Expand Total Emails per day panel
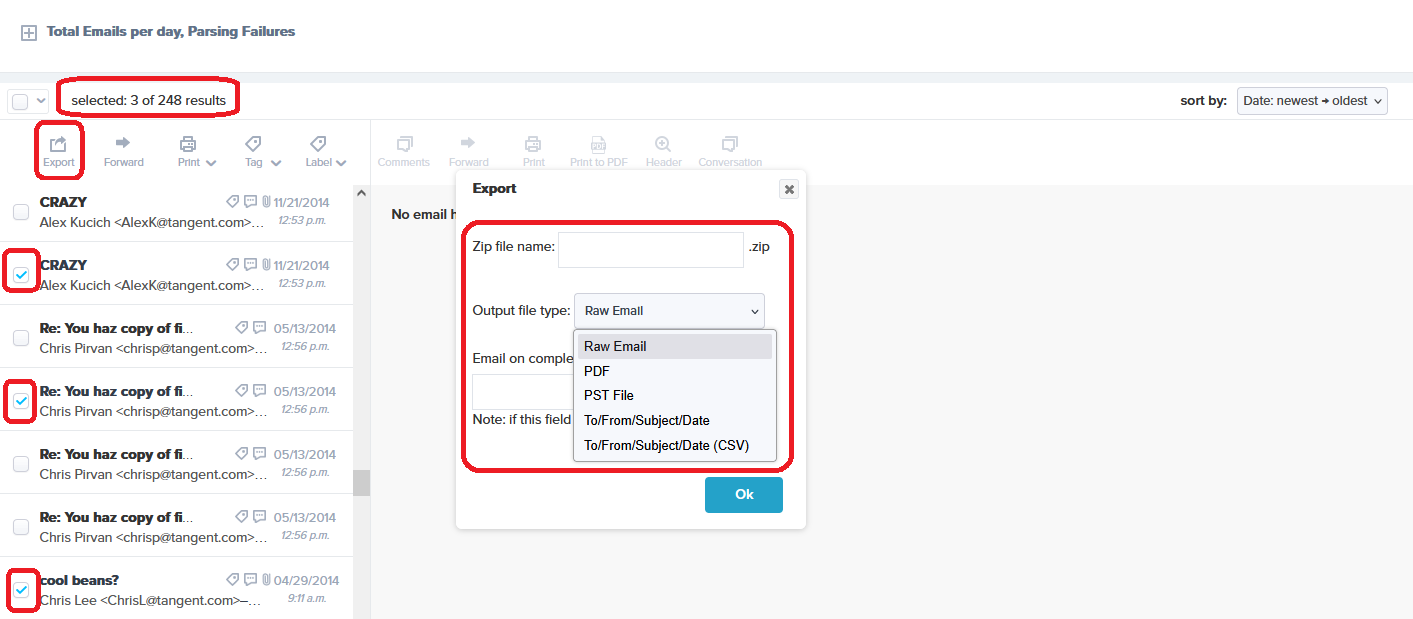 (29, 33)
